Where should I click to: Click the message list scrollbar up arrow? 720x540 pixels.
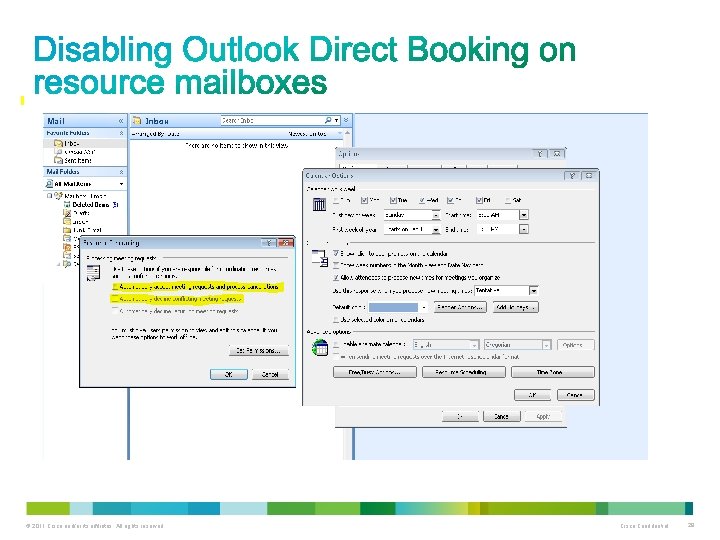pyautogui.click(x=347, y=133)
